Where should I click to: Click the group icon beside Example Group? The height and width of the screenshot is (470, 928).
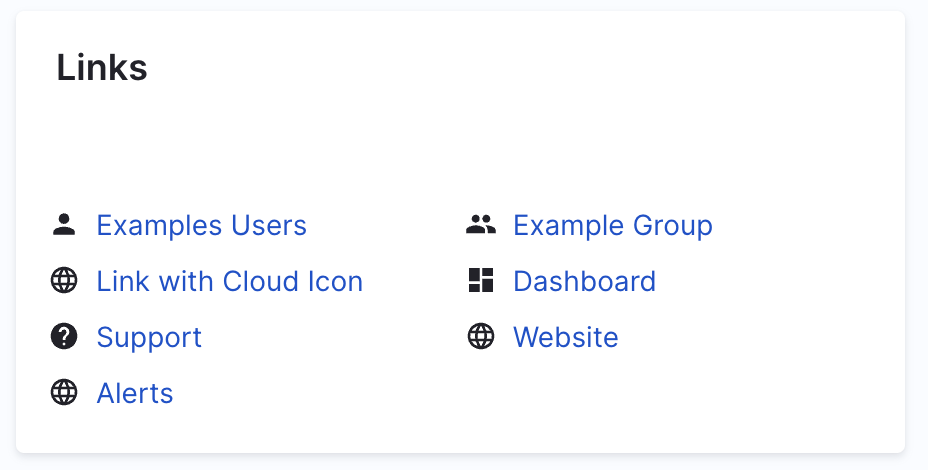(x=481, y=225)
